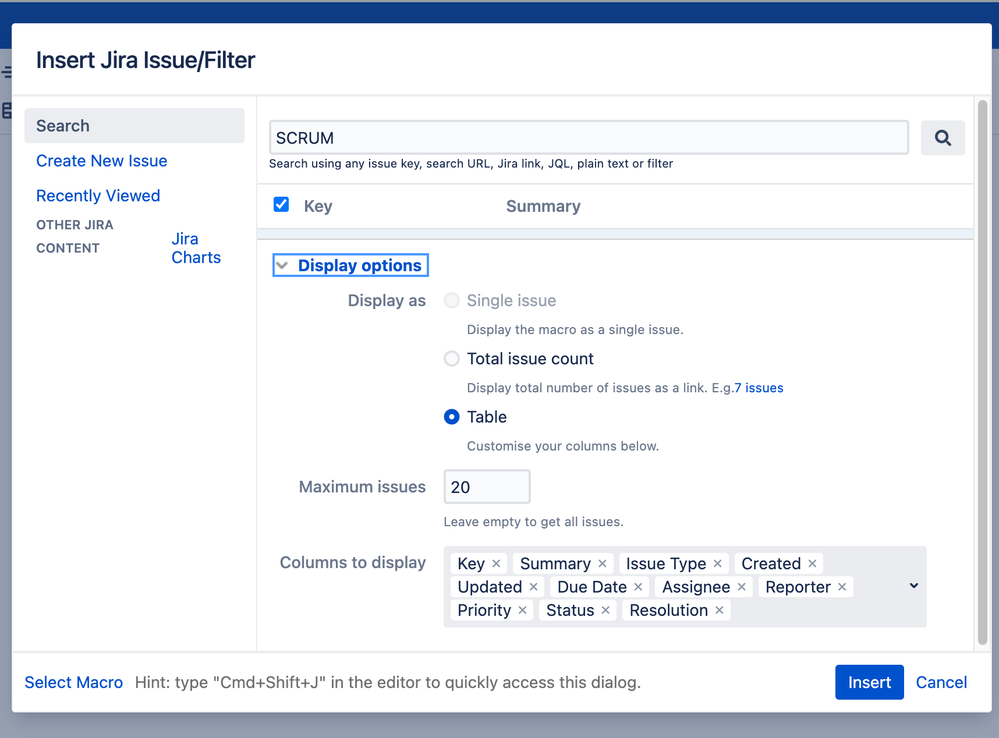The width and height of the screenshot is (999, 738).
Task: Follow the '7 issues' example link
Action: click(x=759, y=387)
